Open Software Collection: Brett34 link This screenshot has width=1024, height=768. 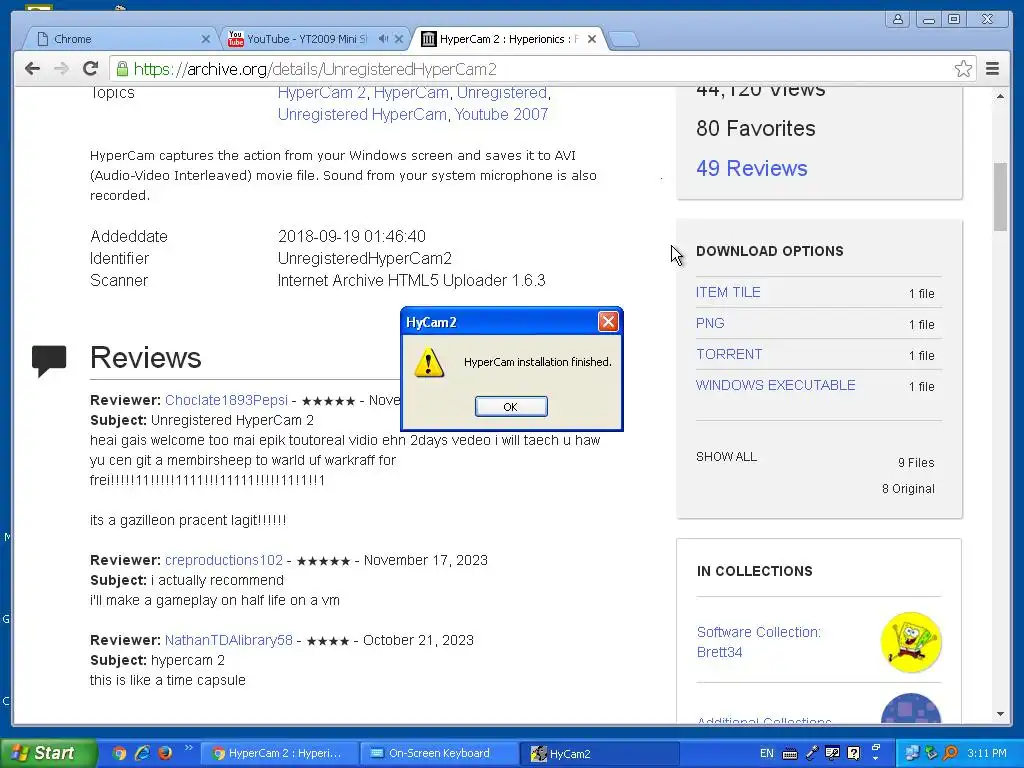[x=758, y=642]
